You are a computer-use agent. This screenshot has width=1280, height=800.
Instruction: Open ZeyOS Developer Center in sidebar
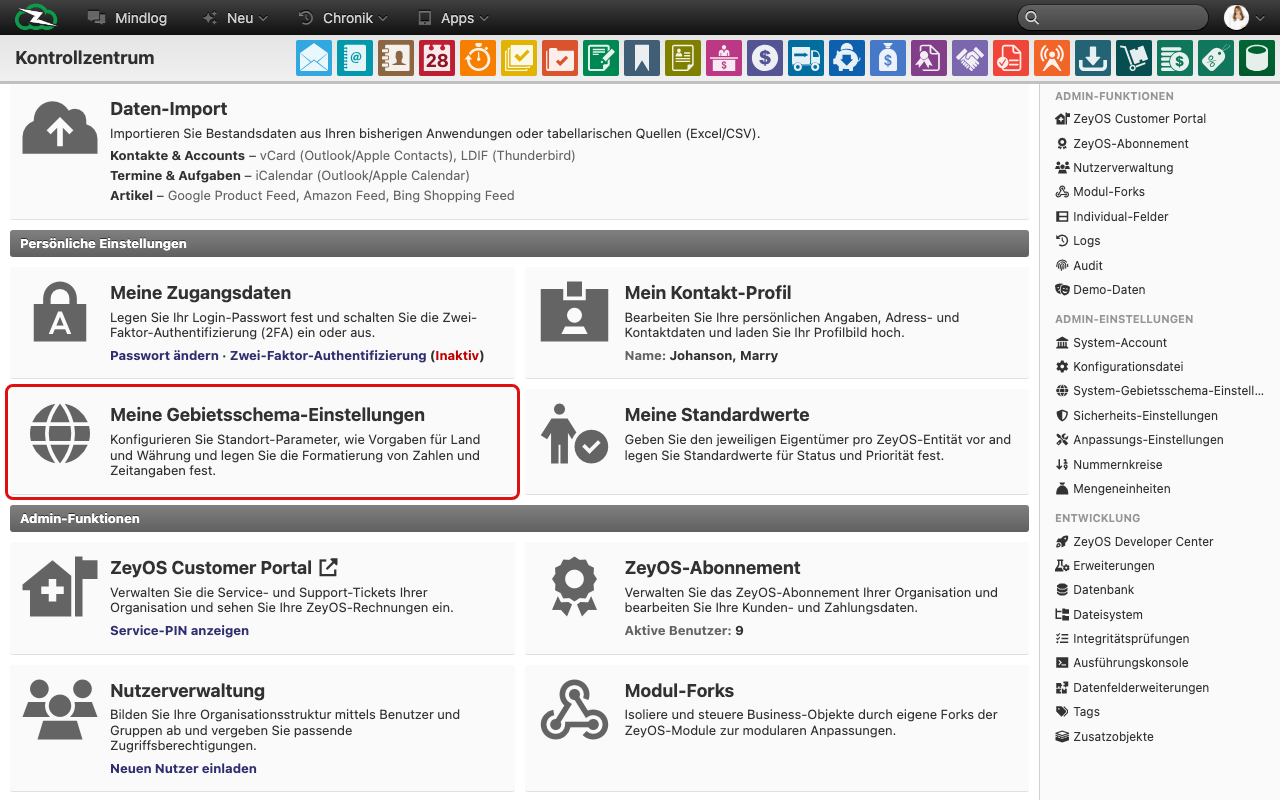tap(1134, 541)
